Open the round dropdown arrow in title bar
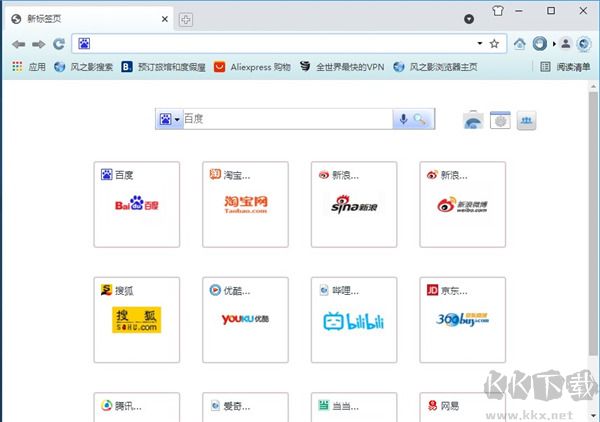The image size is (600, 422). point(469,19)
